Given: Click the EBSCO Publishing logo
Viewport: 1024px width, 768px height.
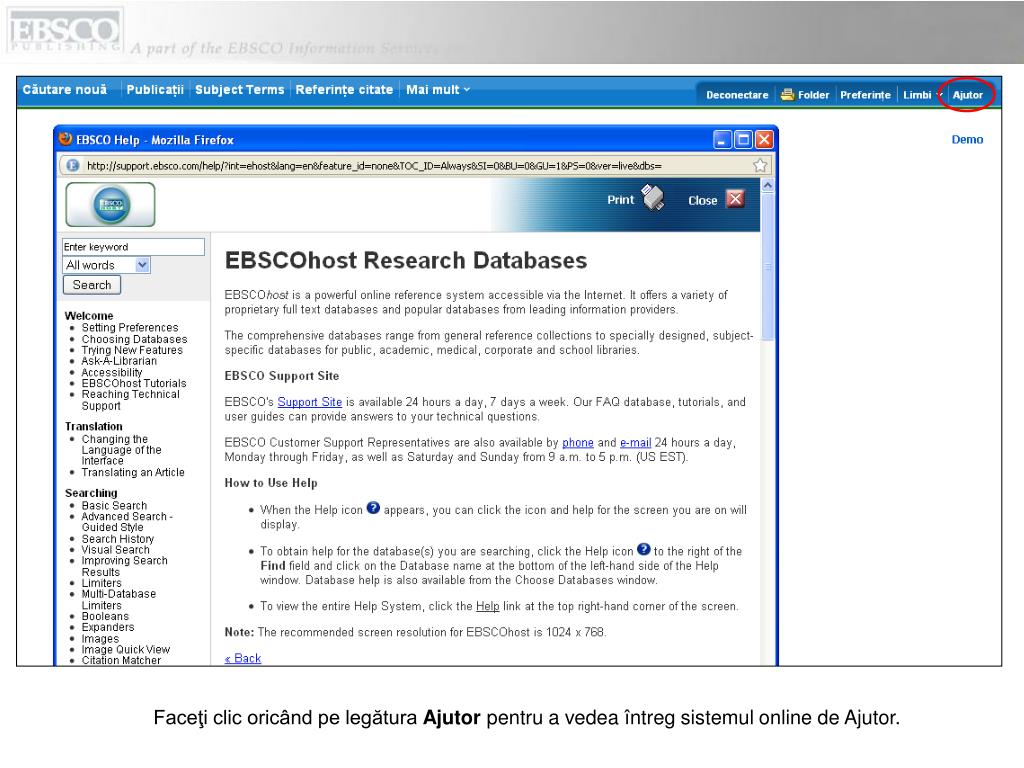Looking at the screenshot, I should [64, 31].
